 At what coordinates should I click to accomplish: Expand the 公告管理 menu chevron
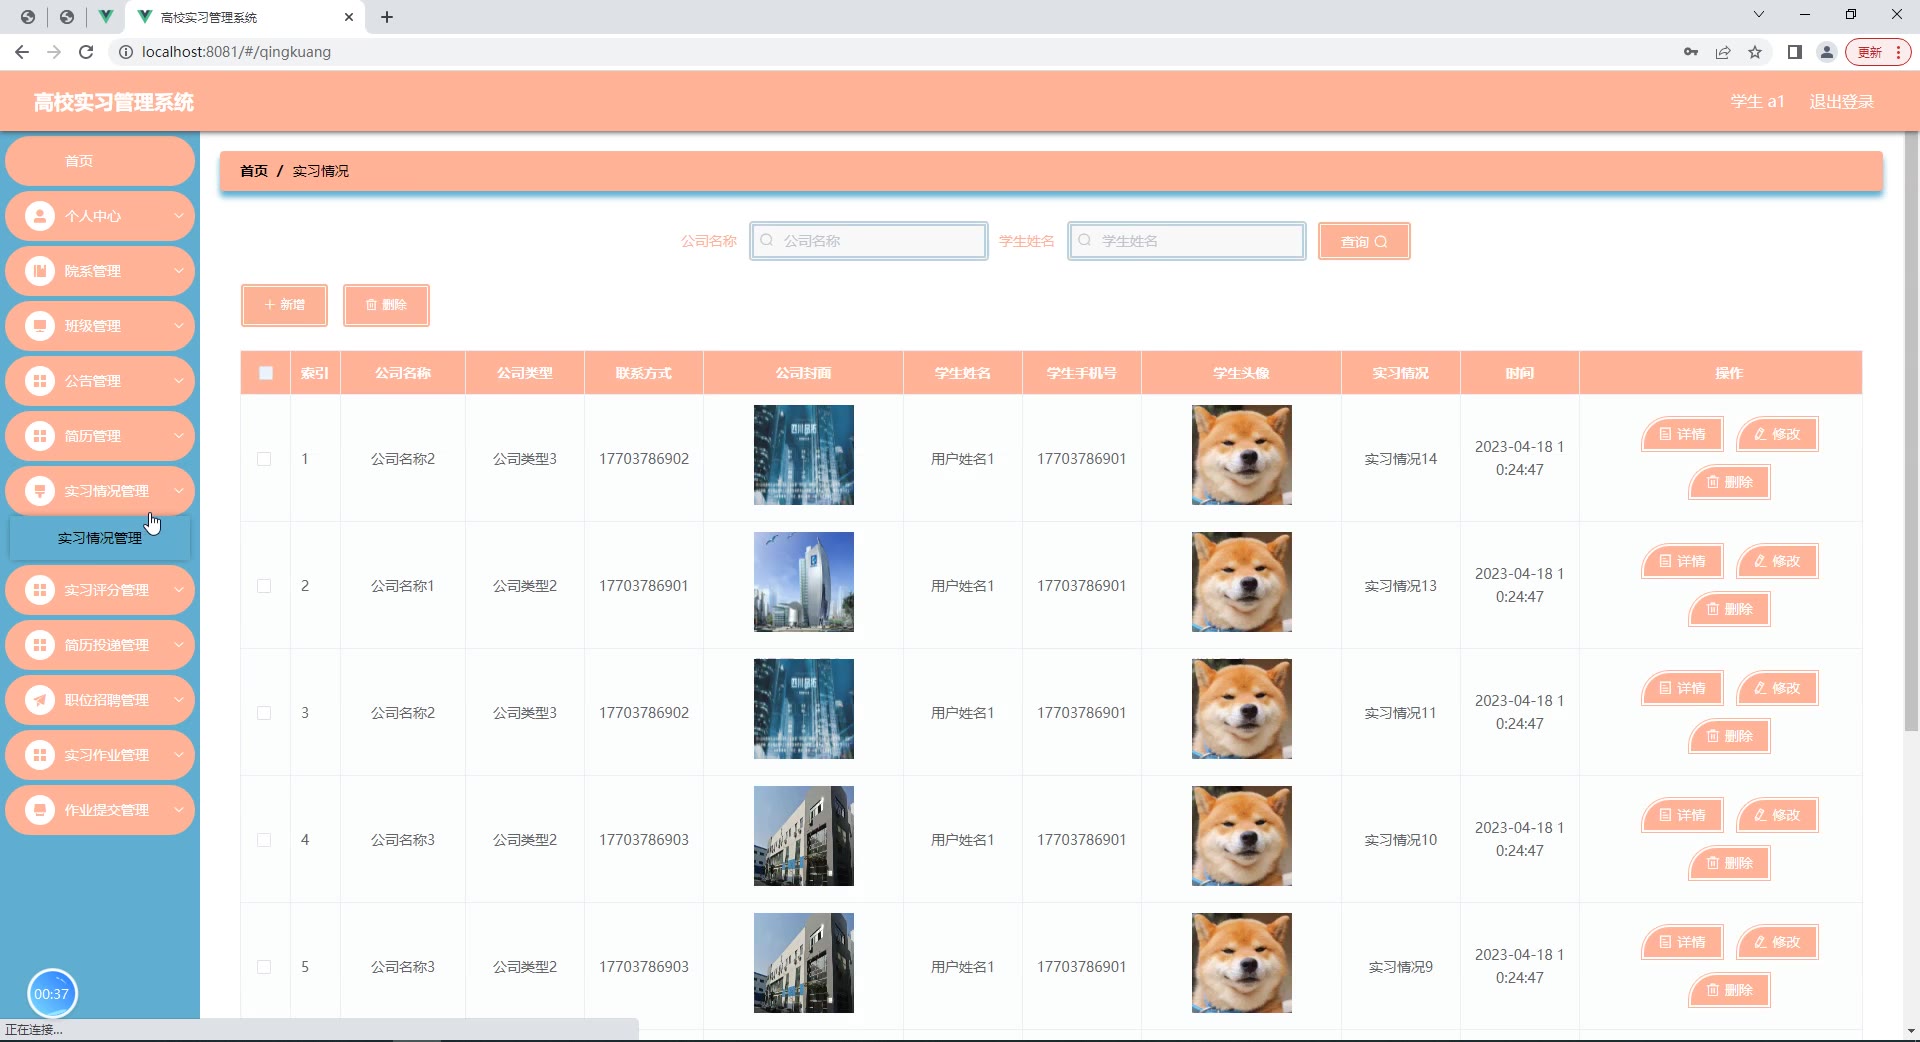coord(179,381)
